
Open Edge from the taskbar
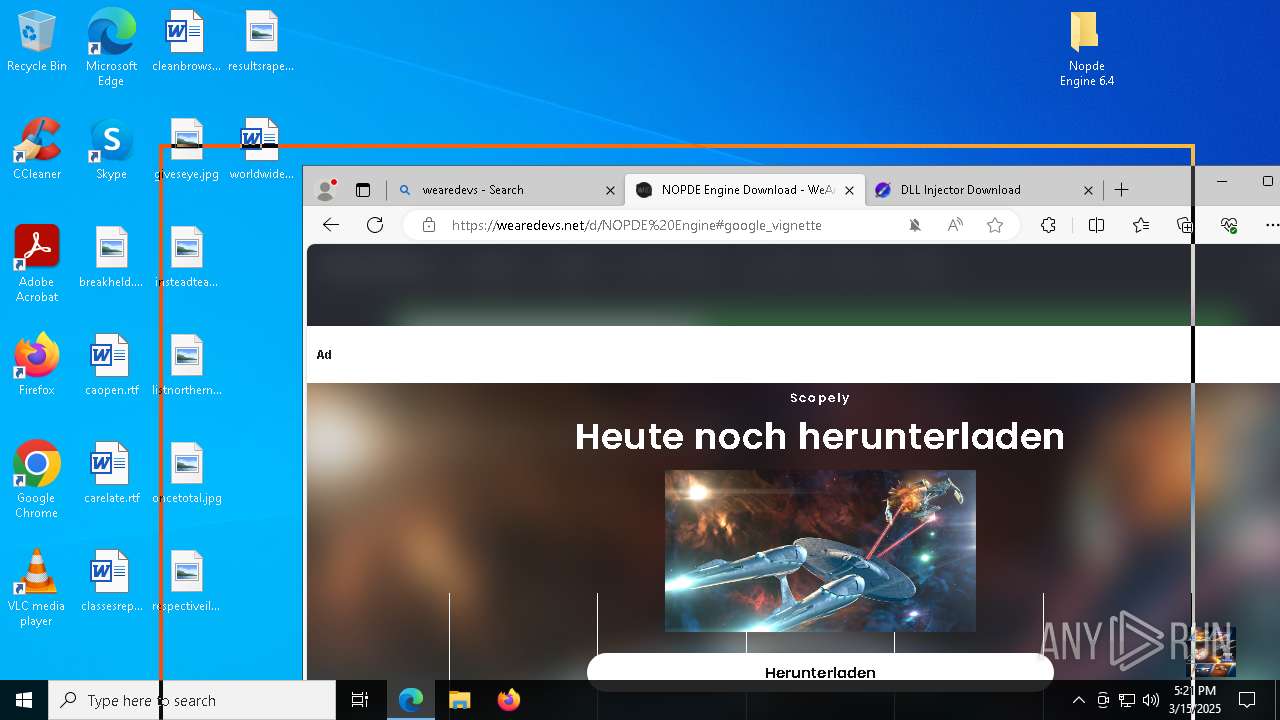click(411, 700)
